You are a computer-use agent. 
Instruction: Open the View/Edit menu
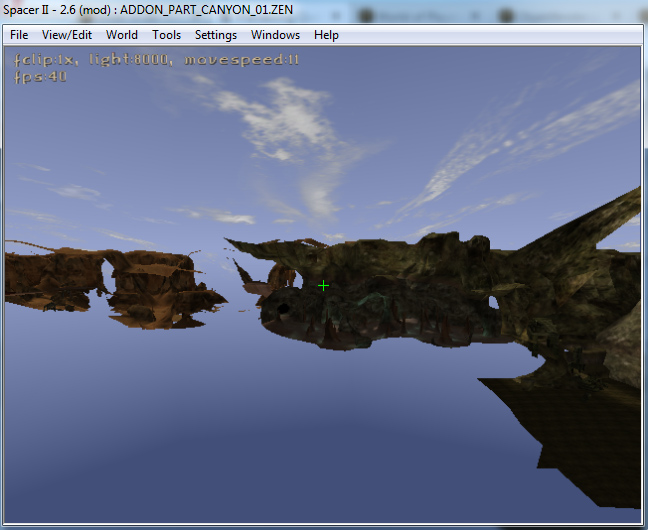pyautogui.click(x=67, y=35)
